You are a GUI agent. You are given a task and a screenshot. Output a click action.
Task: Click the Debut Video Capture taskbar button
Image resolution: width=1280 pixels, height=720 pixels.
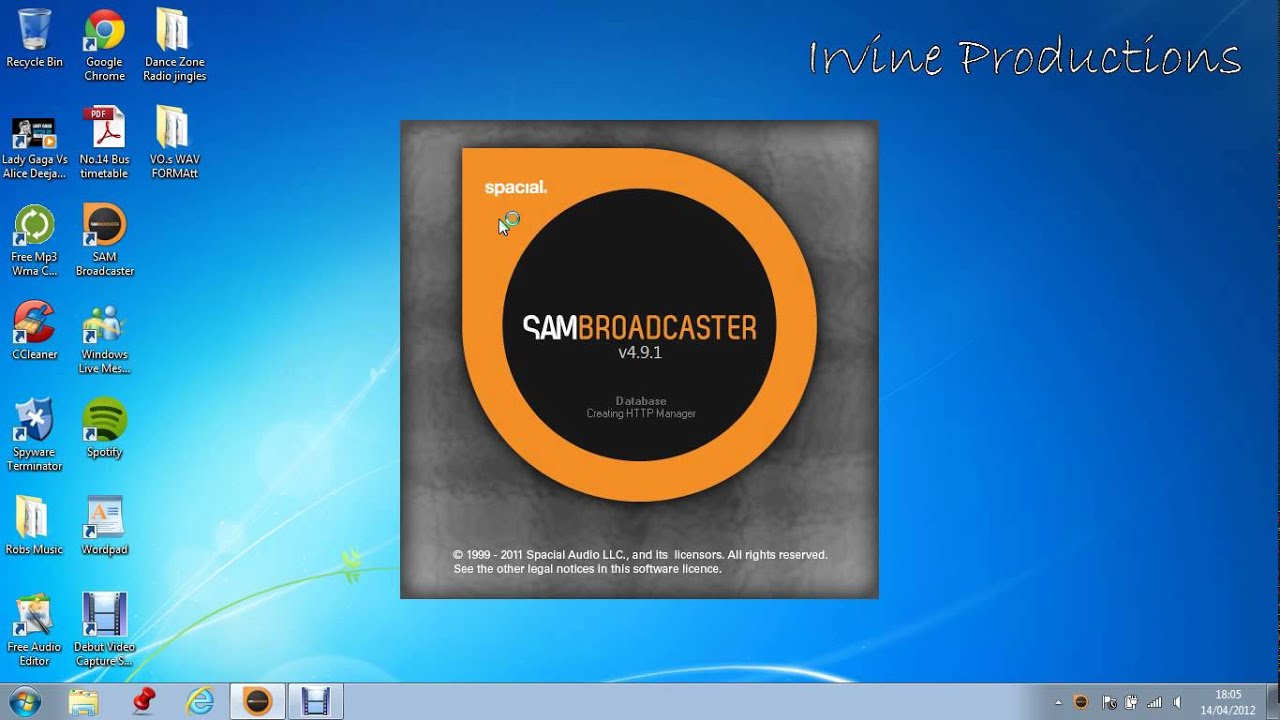coord(316,702)
